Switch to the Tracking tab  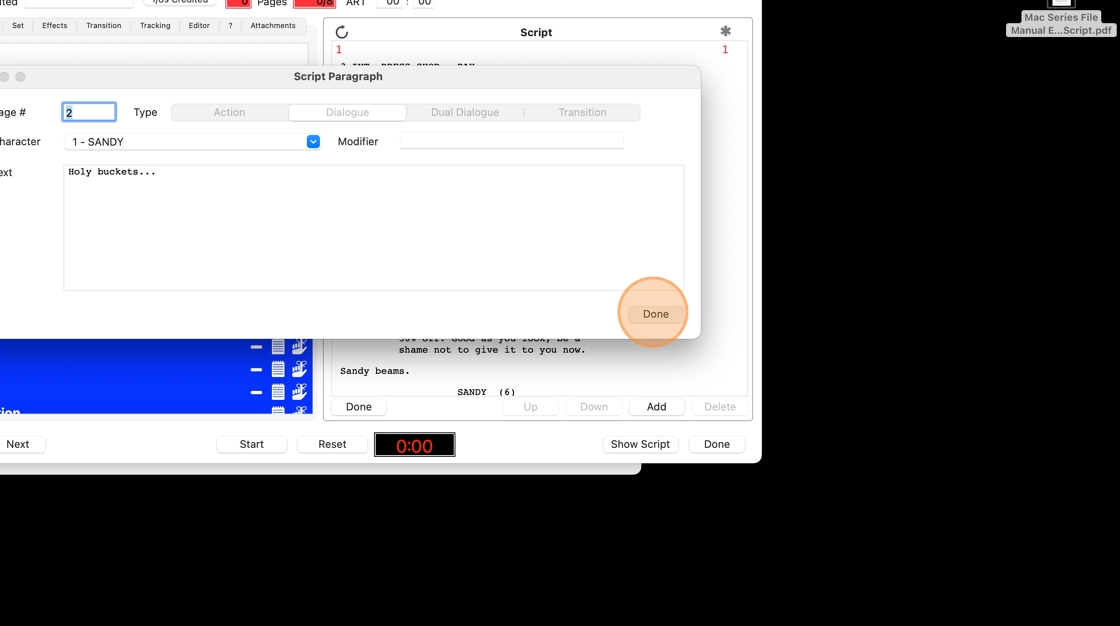point(155,26)
